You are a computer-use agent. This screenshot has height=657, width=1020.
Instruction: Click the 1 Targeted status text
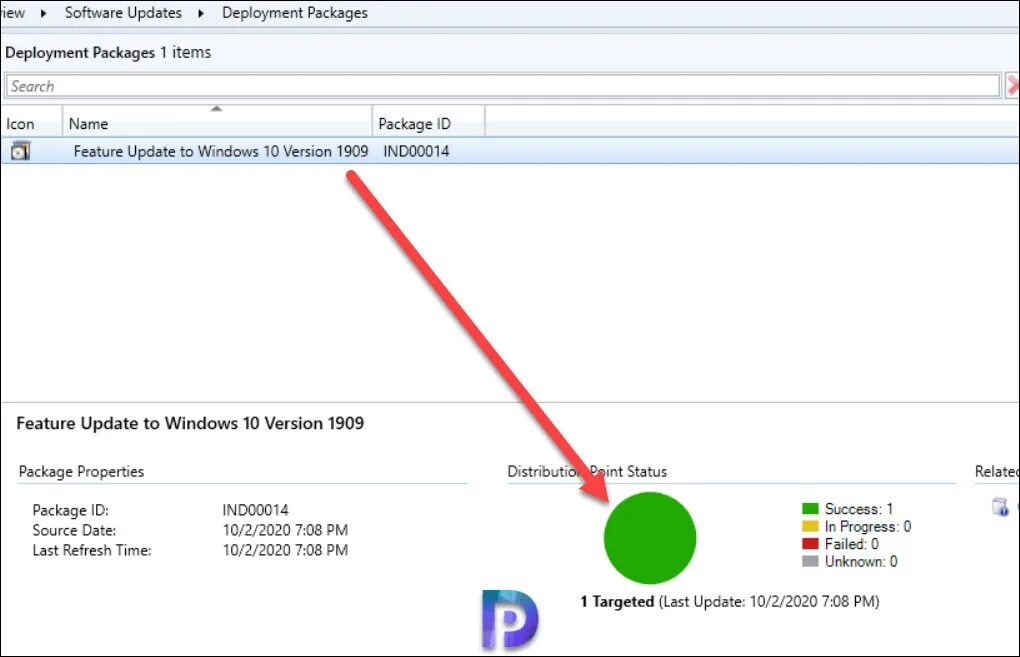[x=617, y=602]
